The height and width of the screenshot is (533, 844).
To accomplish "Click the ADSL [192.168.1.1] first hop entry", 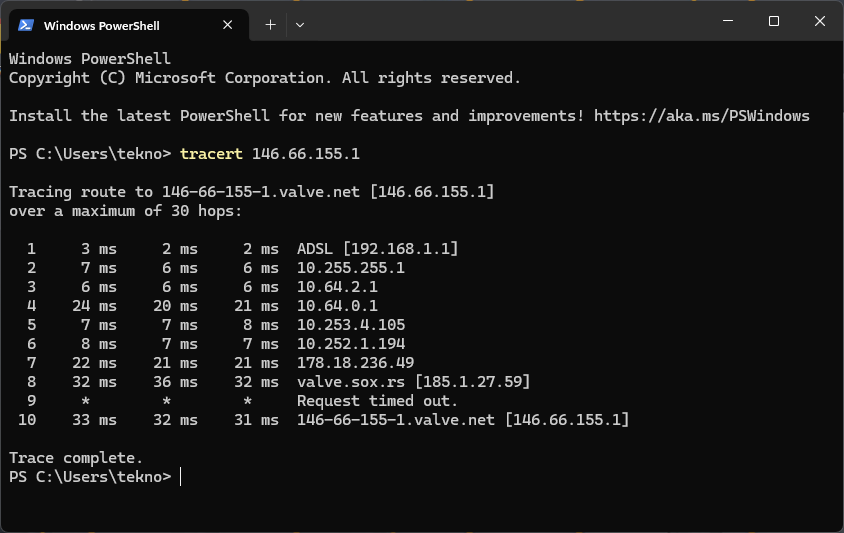I will click(377, 249).
